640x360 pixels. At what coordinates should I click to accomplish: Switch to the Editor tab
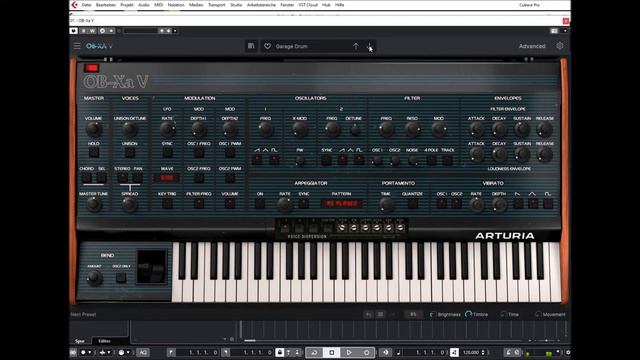pyautogui.click(x=104, y=341)
